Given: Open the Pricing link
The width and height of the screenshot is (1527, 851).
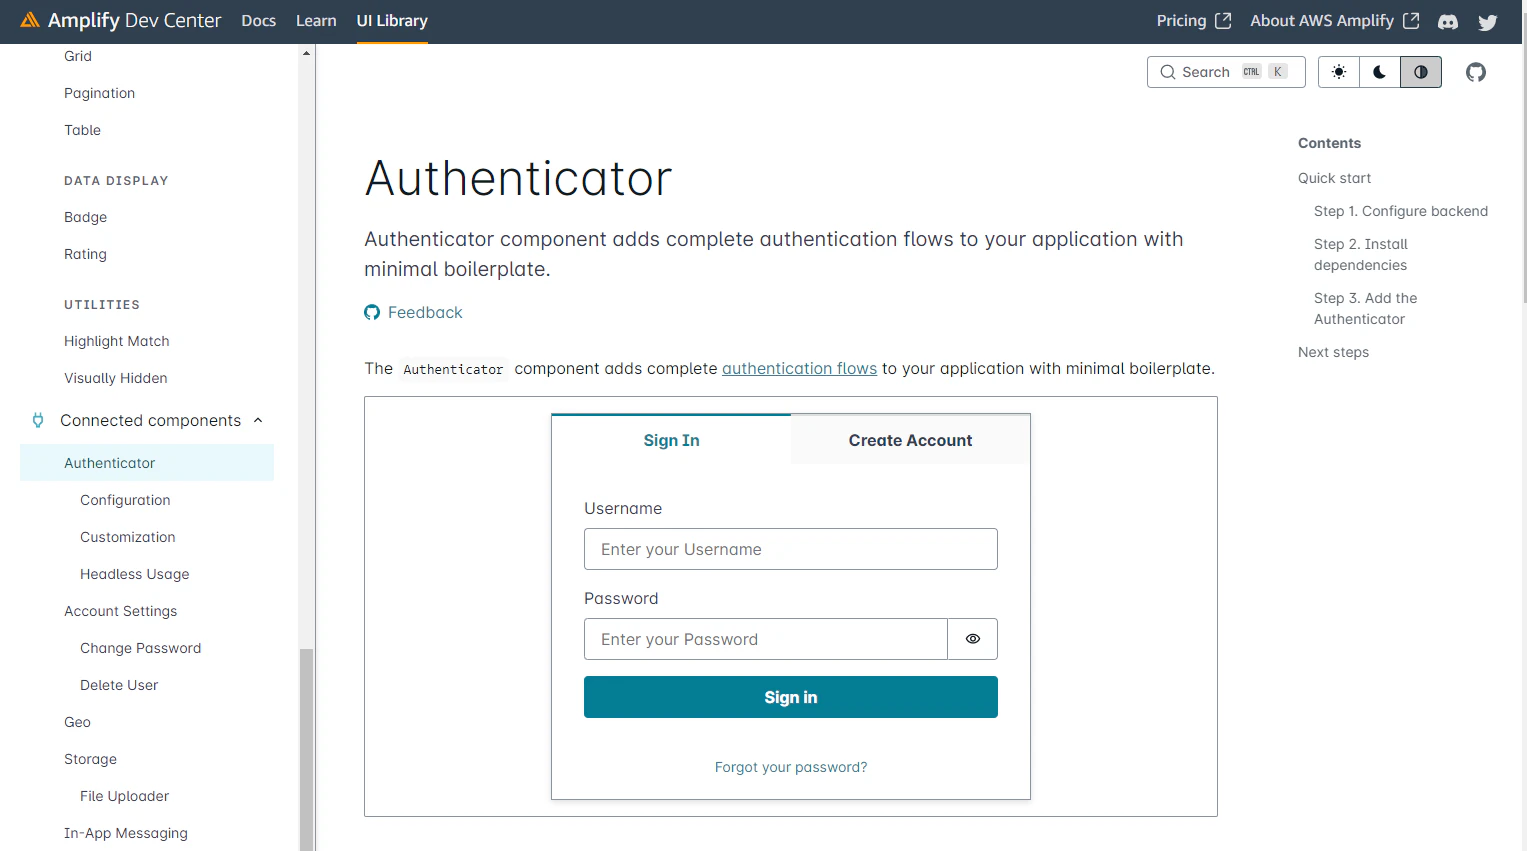Looking at the screenshot, I should (x=1182, y=21).
